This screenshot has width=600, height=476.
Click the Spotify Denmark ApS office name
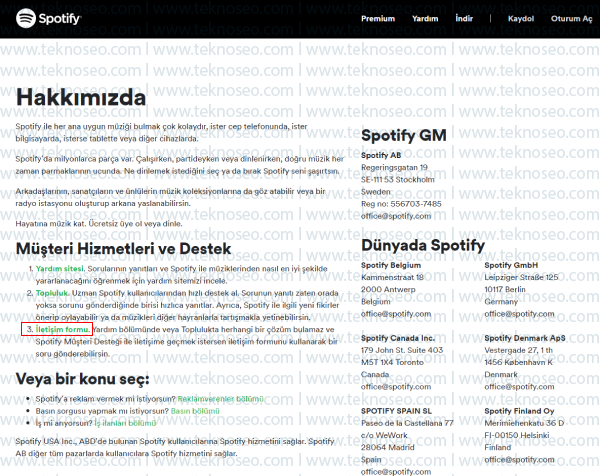(525, 338)
